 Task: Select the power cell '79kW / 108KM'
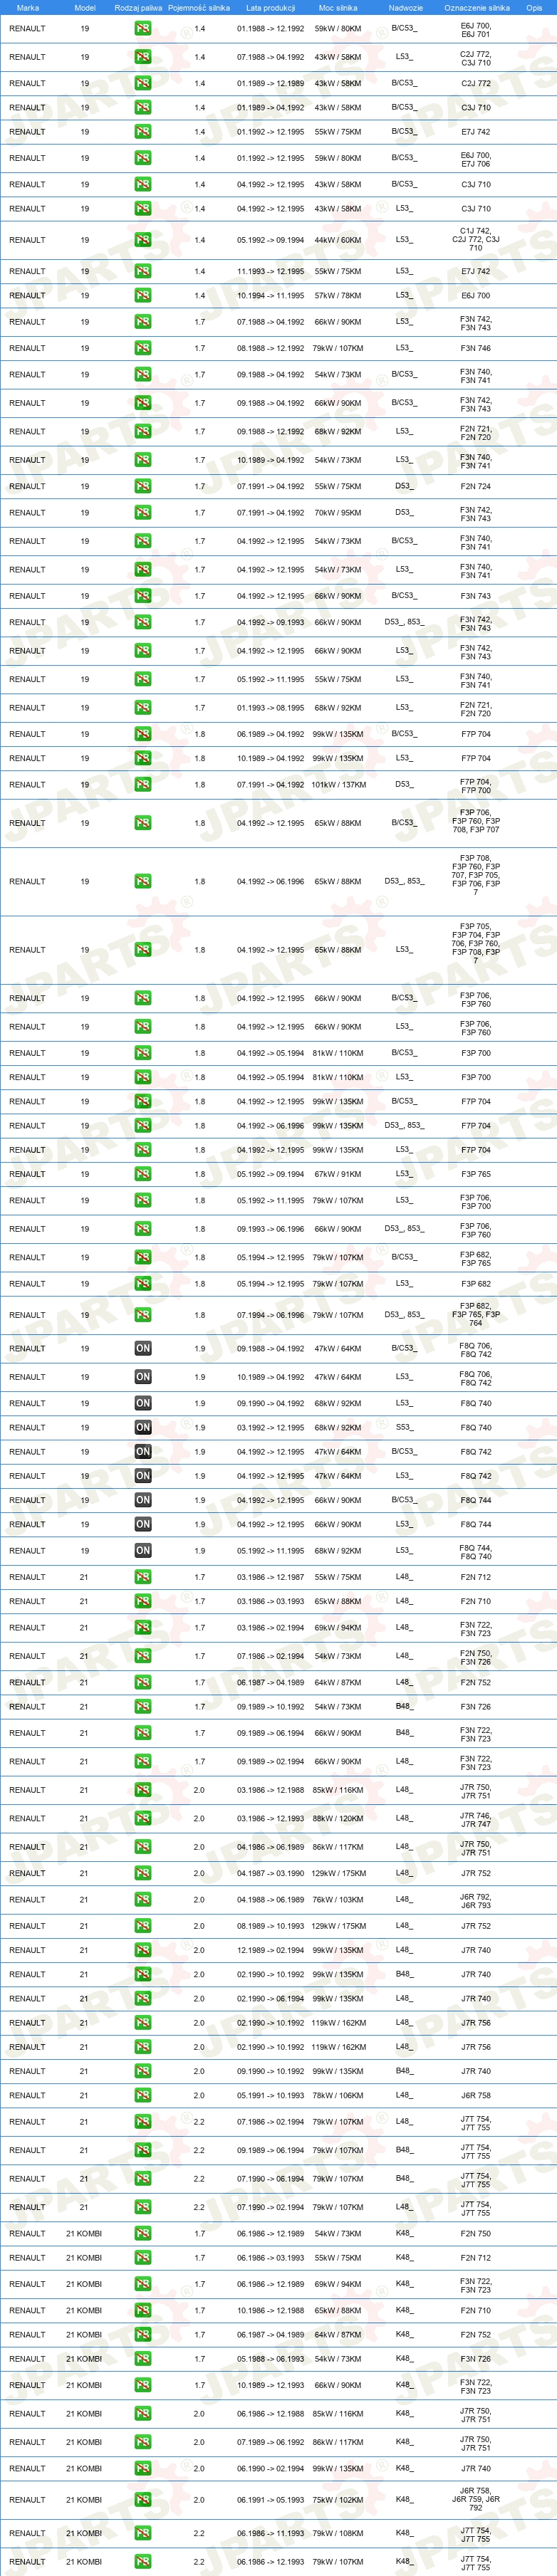(338, 2533)
